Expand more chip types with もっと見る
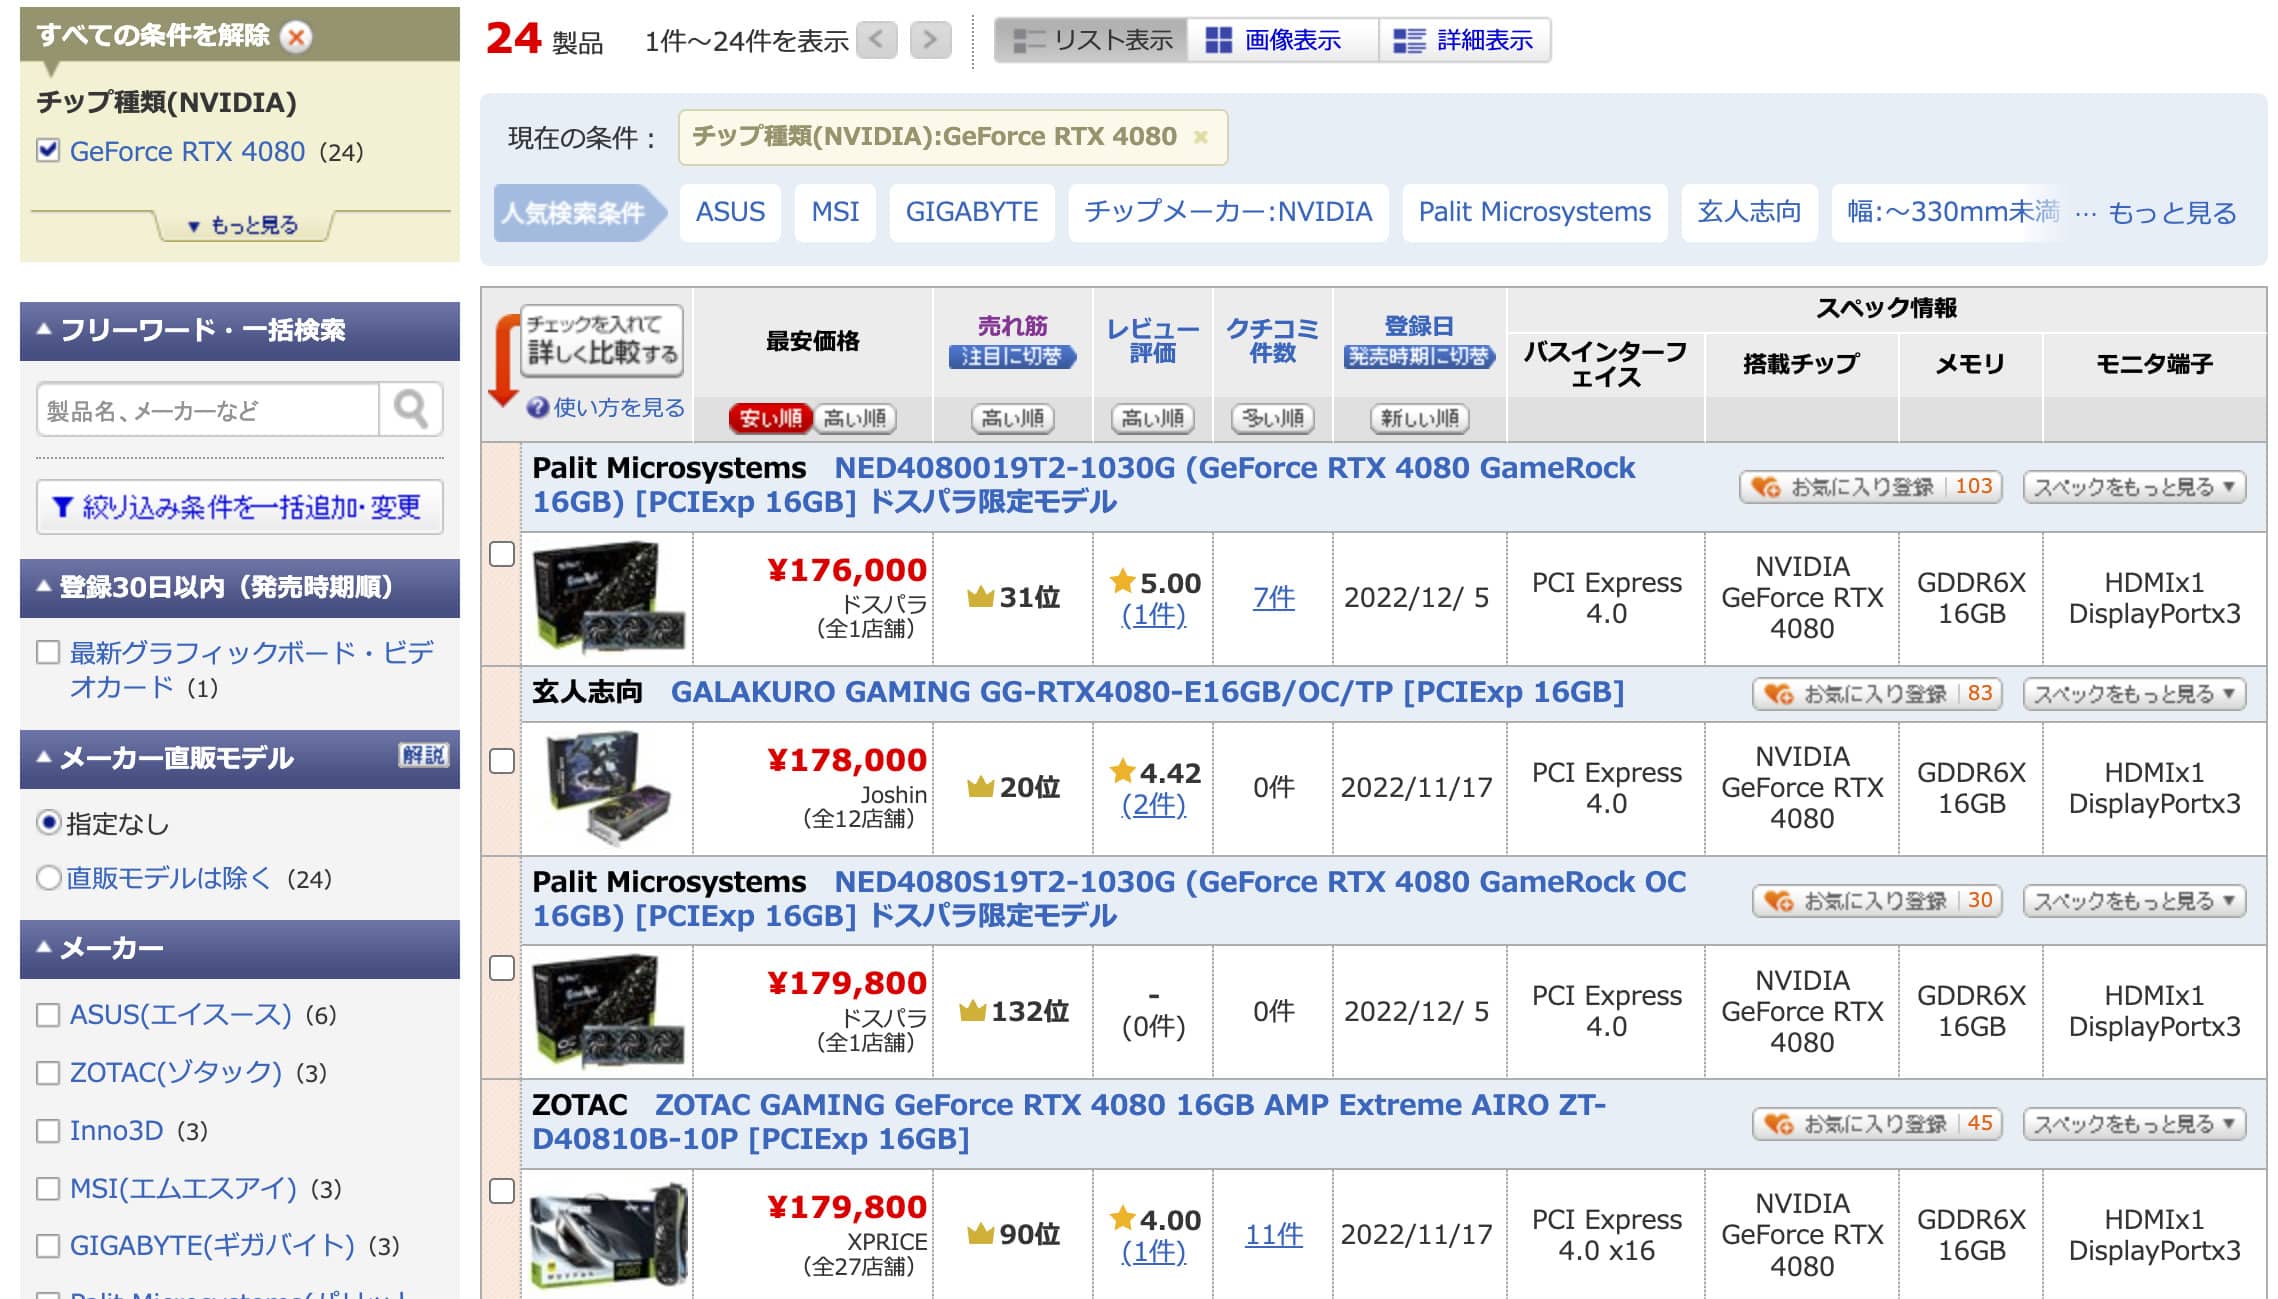 tap(243, 225)
